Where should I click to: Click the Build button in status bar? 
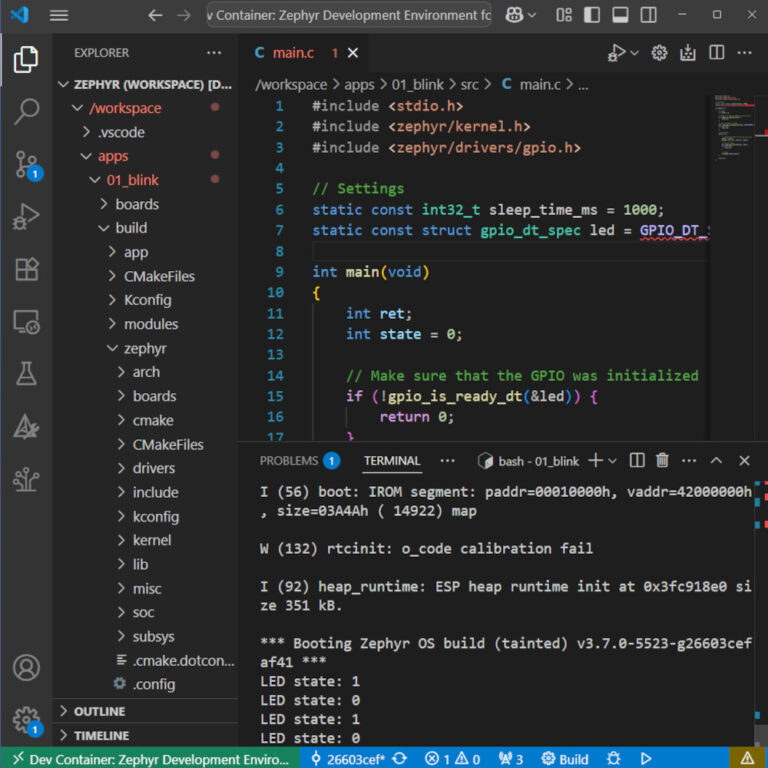565,758
